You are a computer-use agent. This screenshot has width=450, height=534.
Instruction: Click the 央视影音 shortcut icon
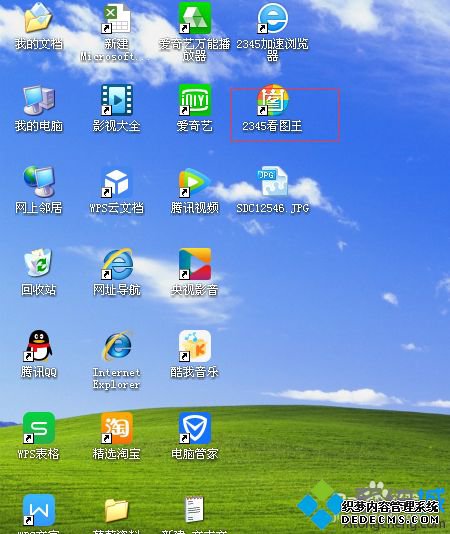pyautogui.click(x=195, y=264)
